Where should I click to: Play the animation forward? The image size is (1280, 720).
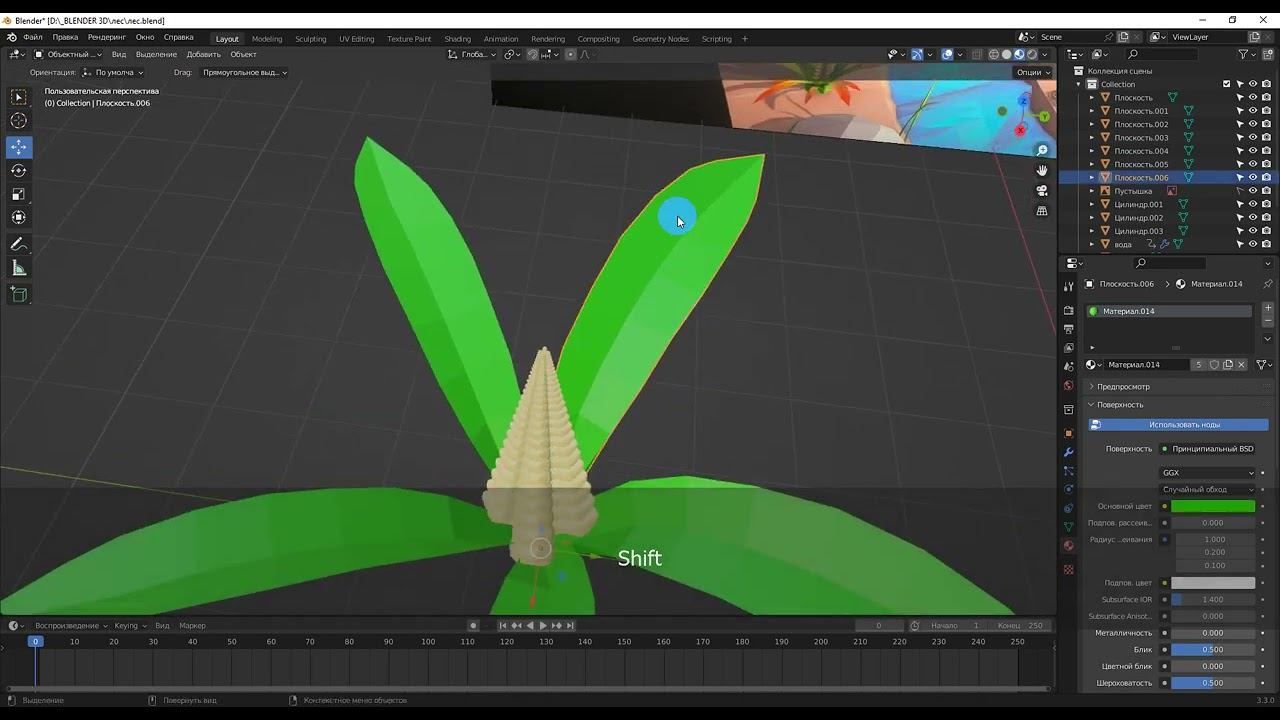point(543,626)
